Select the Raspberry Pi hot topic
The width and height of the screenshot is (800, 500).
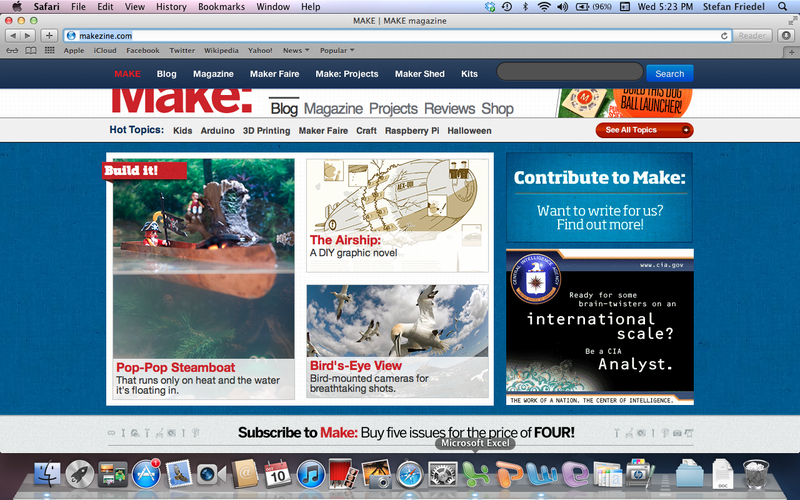[x=412, y=131]
